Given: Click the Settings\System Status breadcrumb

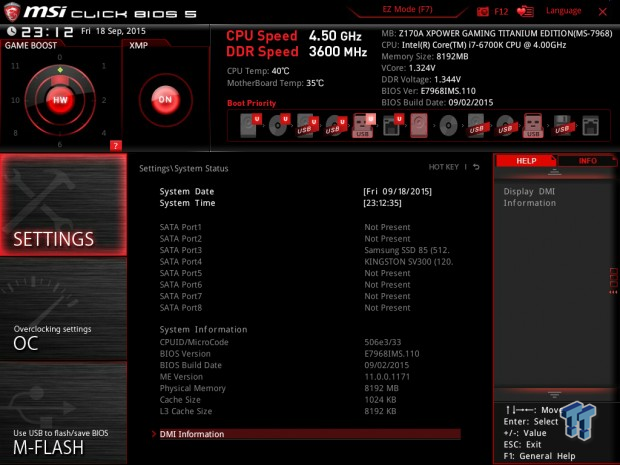Looking at the screenshot, I should 183,168.
